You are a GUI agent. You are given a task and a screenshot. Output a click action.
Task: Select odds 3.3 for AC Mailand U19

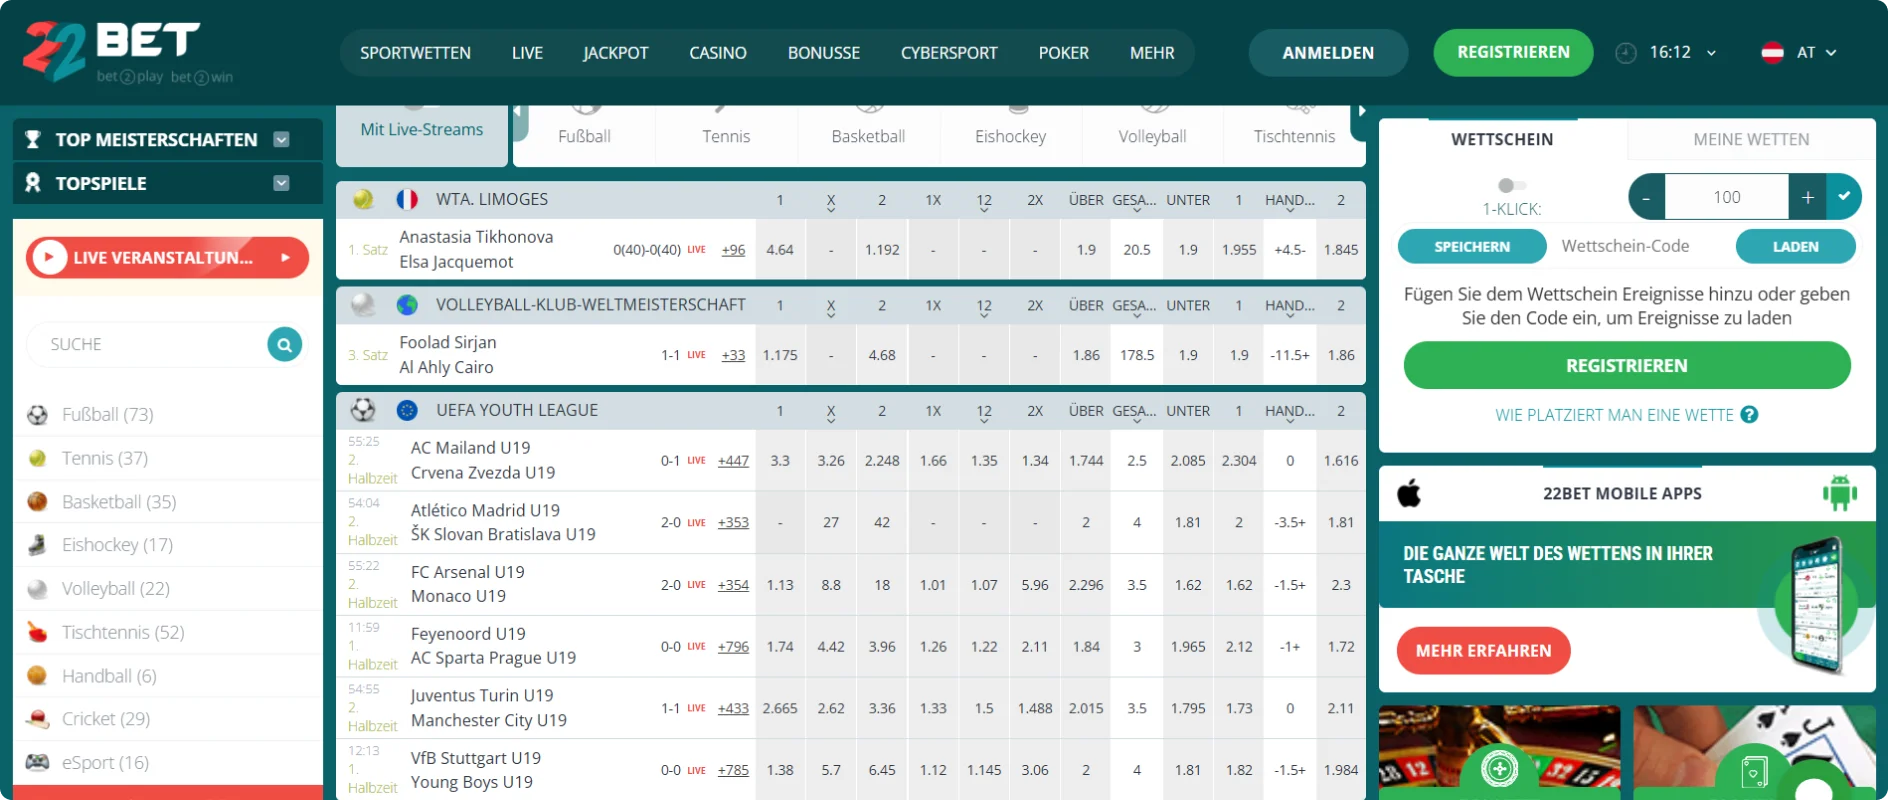click(x=780, y=461)
